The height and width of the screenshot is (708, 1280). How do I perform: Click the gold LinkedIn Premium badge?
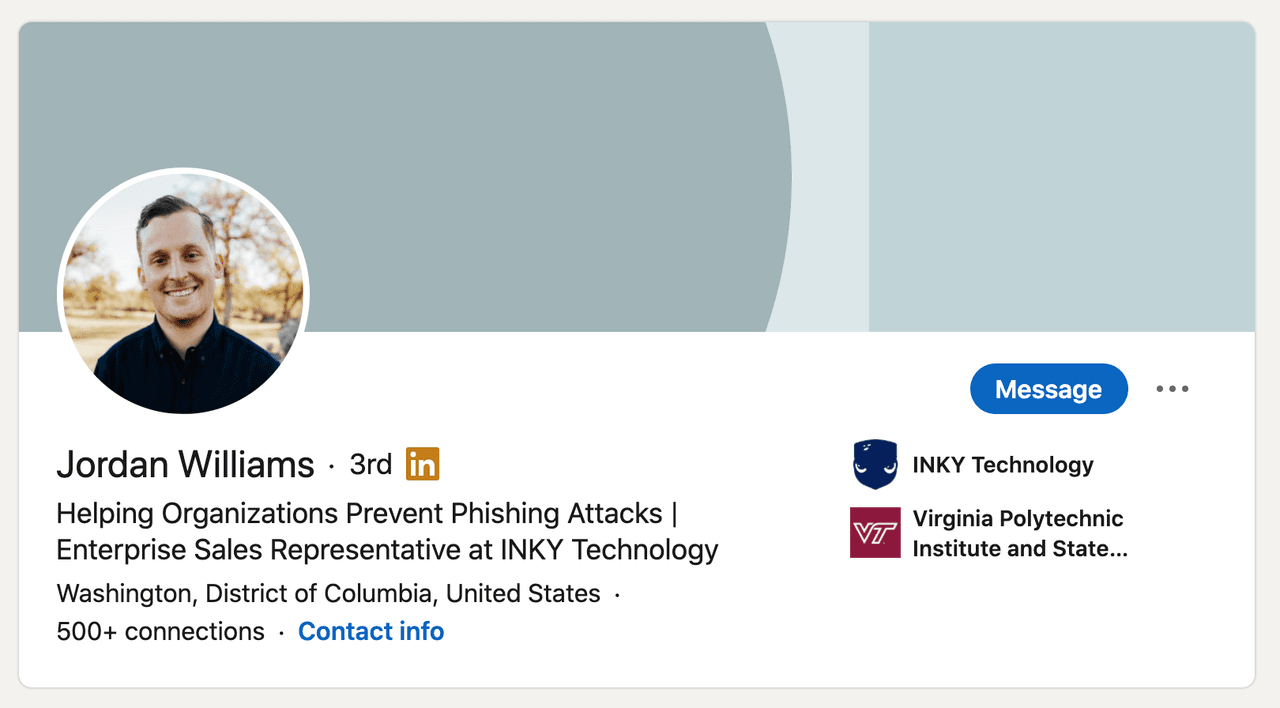[422, 464]
